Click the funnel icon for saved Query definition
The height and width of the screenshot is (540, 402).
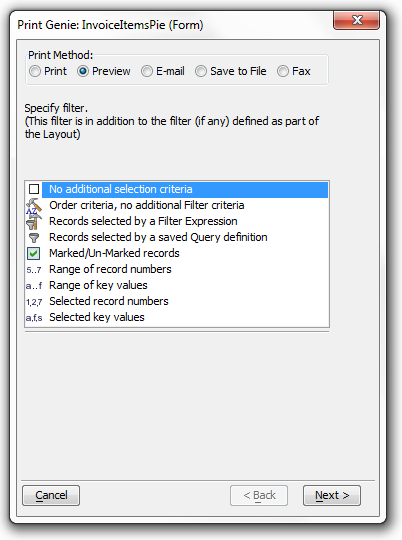coord(34,238)
